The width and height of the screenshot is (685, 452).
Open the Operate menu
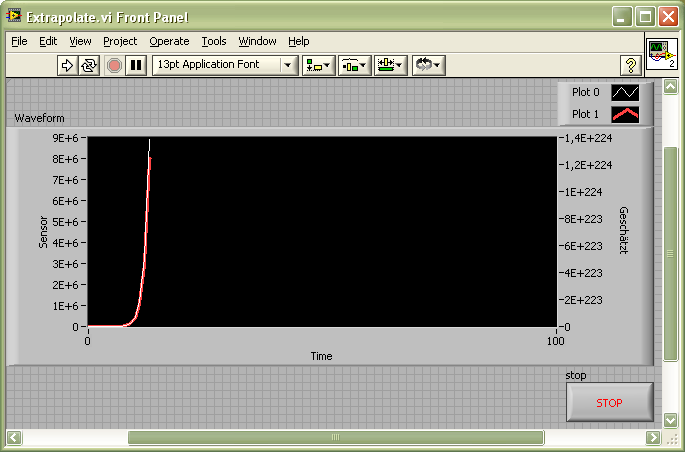(x=170, y=41)
